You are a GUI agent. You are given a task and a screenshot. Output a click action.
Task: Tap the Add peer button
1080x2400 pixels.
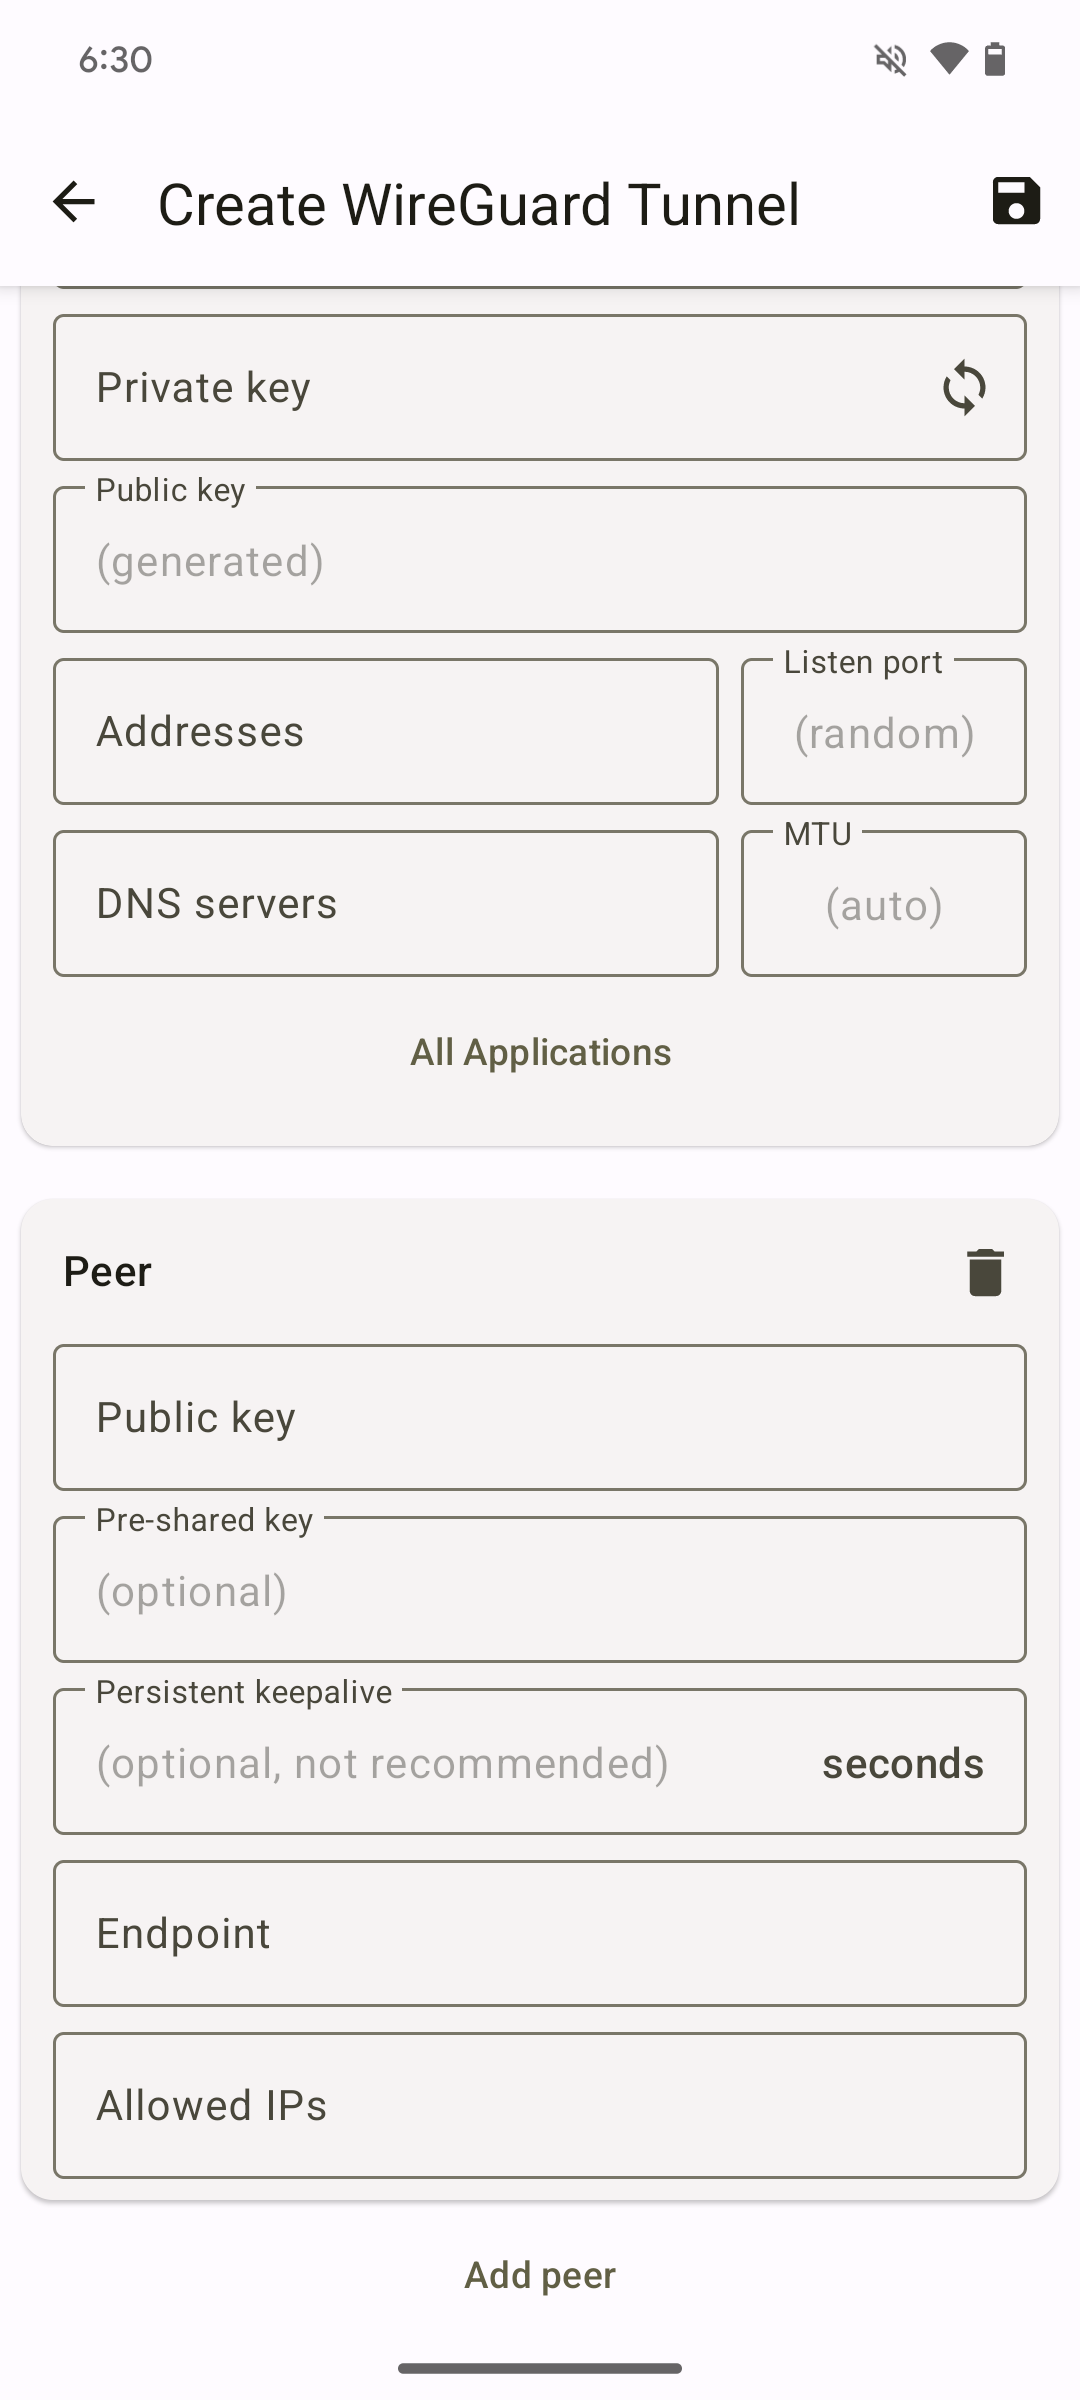coord(540,2275)
